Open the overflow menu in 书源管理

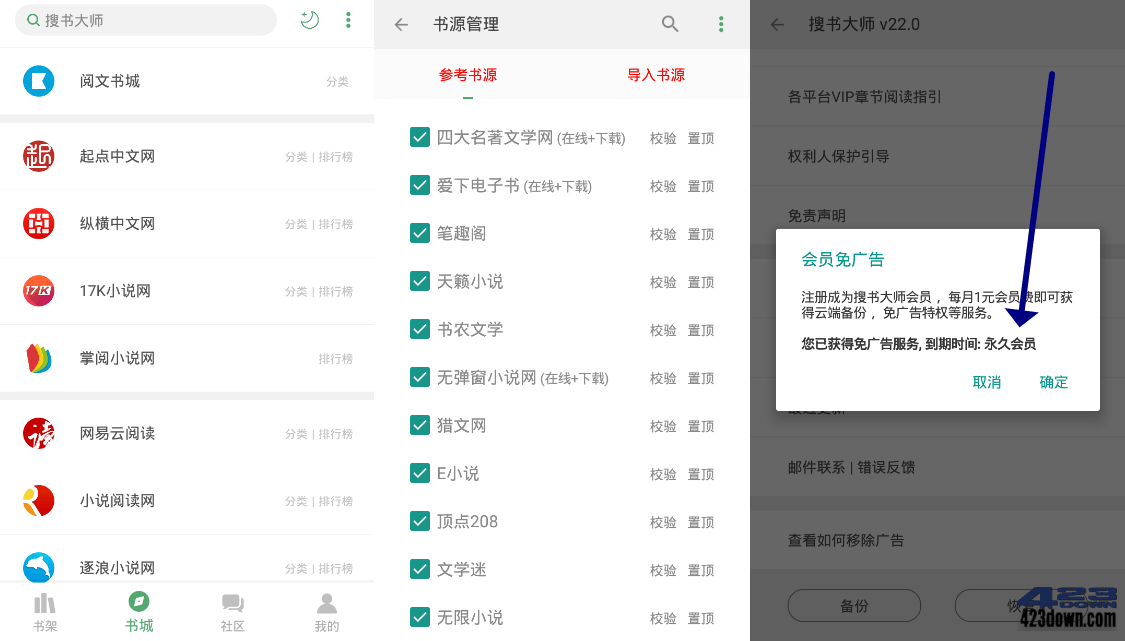(x=721, y=24)
